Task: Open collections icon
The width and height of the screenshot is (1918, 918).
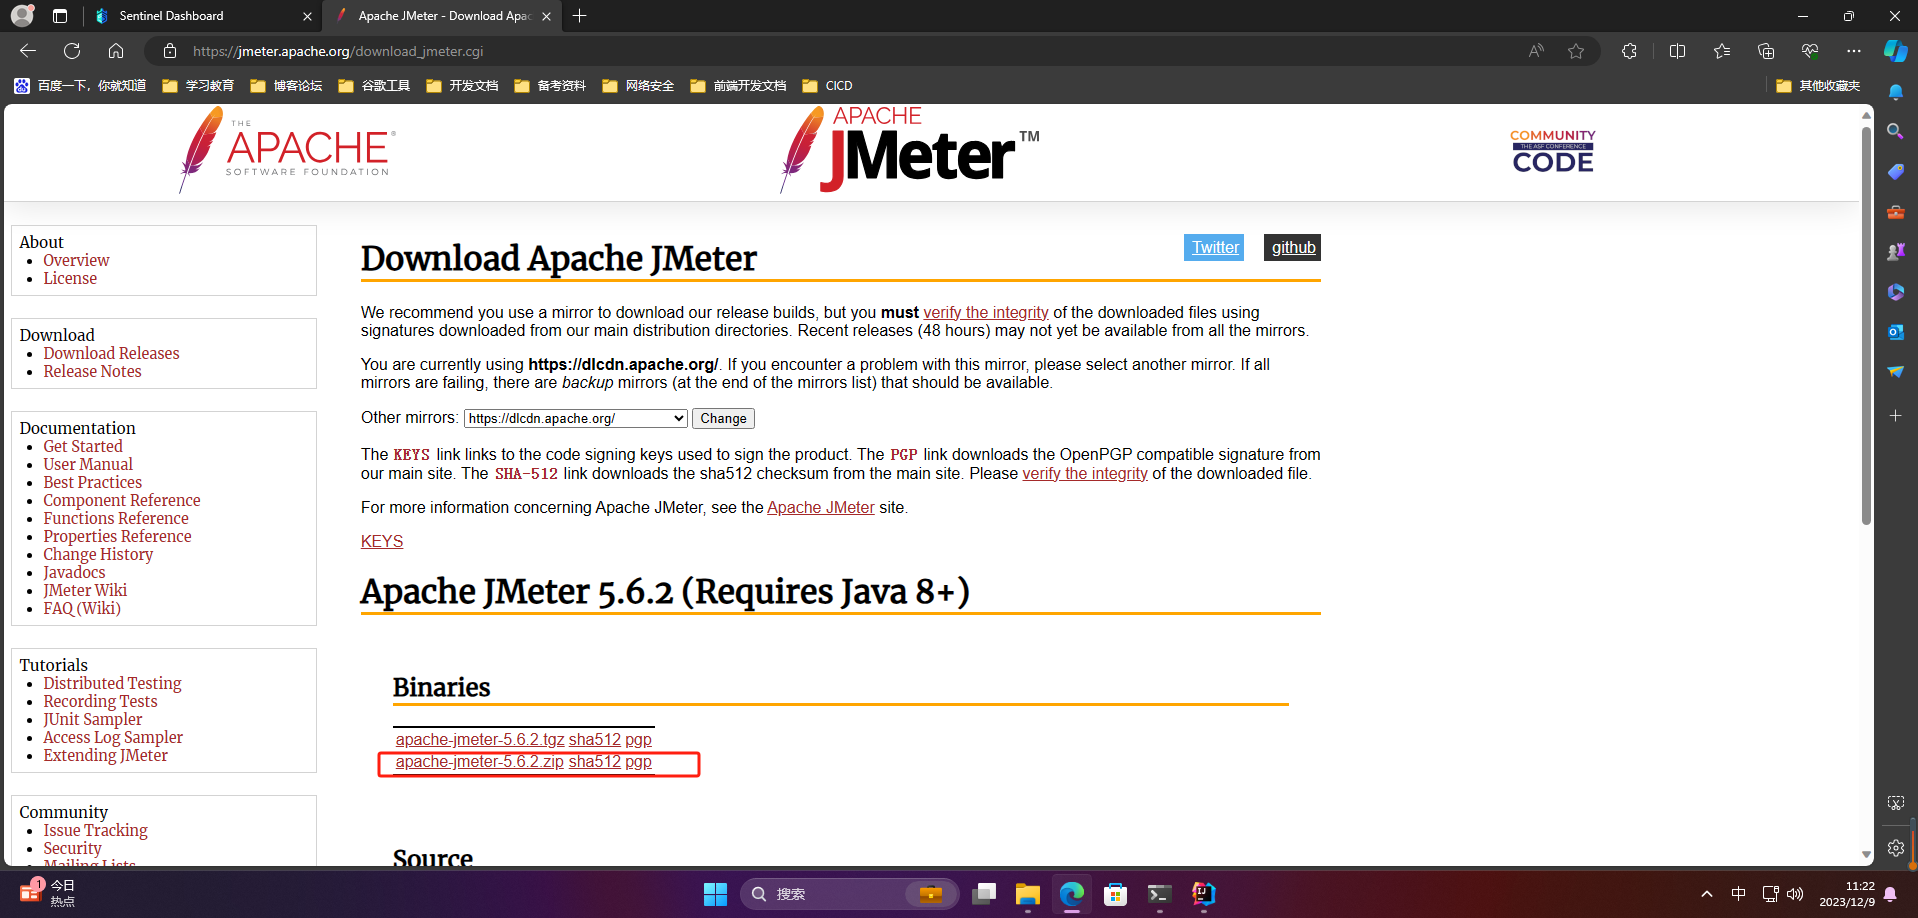Action: [x=1766, y=51]
